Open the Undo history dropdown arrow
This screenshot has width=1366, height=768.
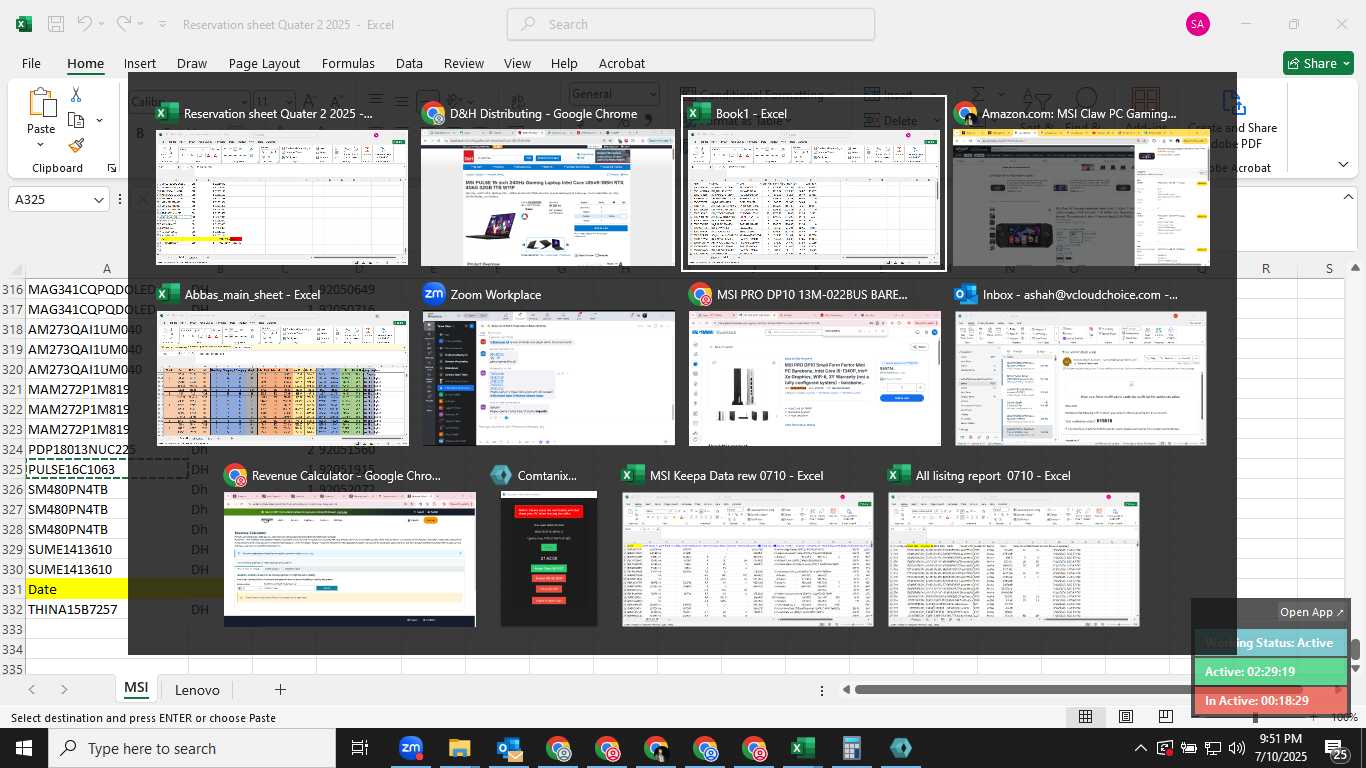click(x=101, y=24)
